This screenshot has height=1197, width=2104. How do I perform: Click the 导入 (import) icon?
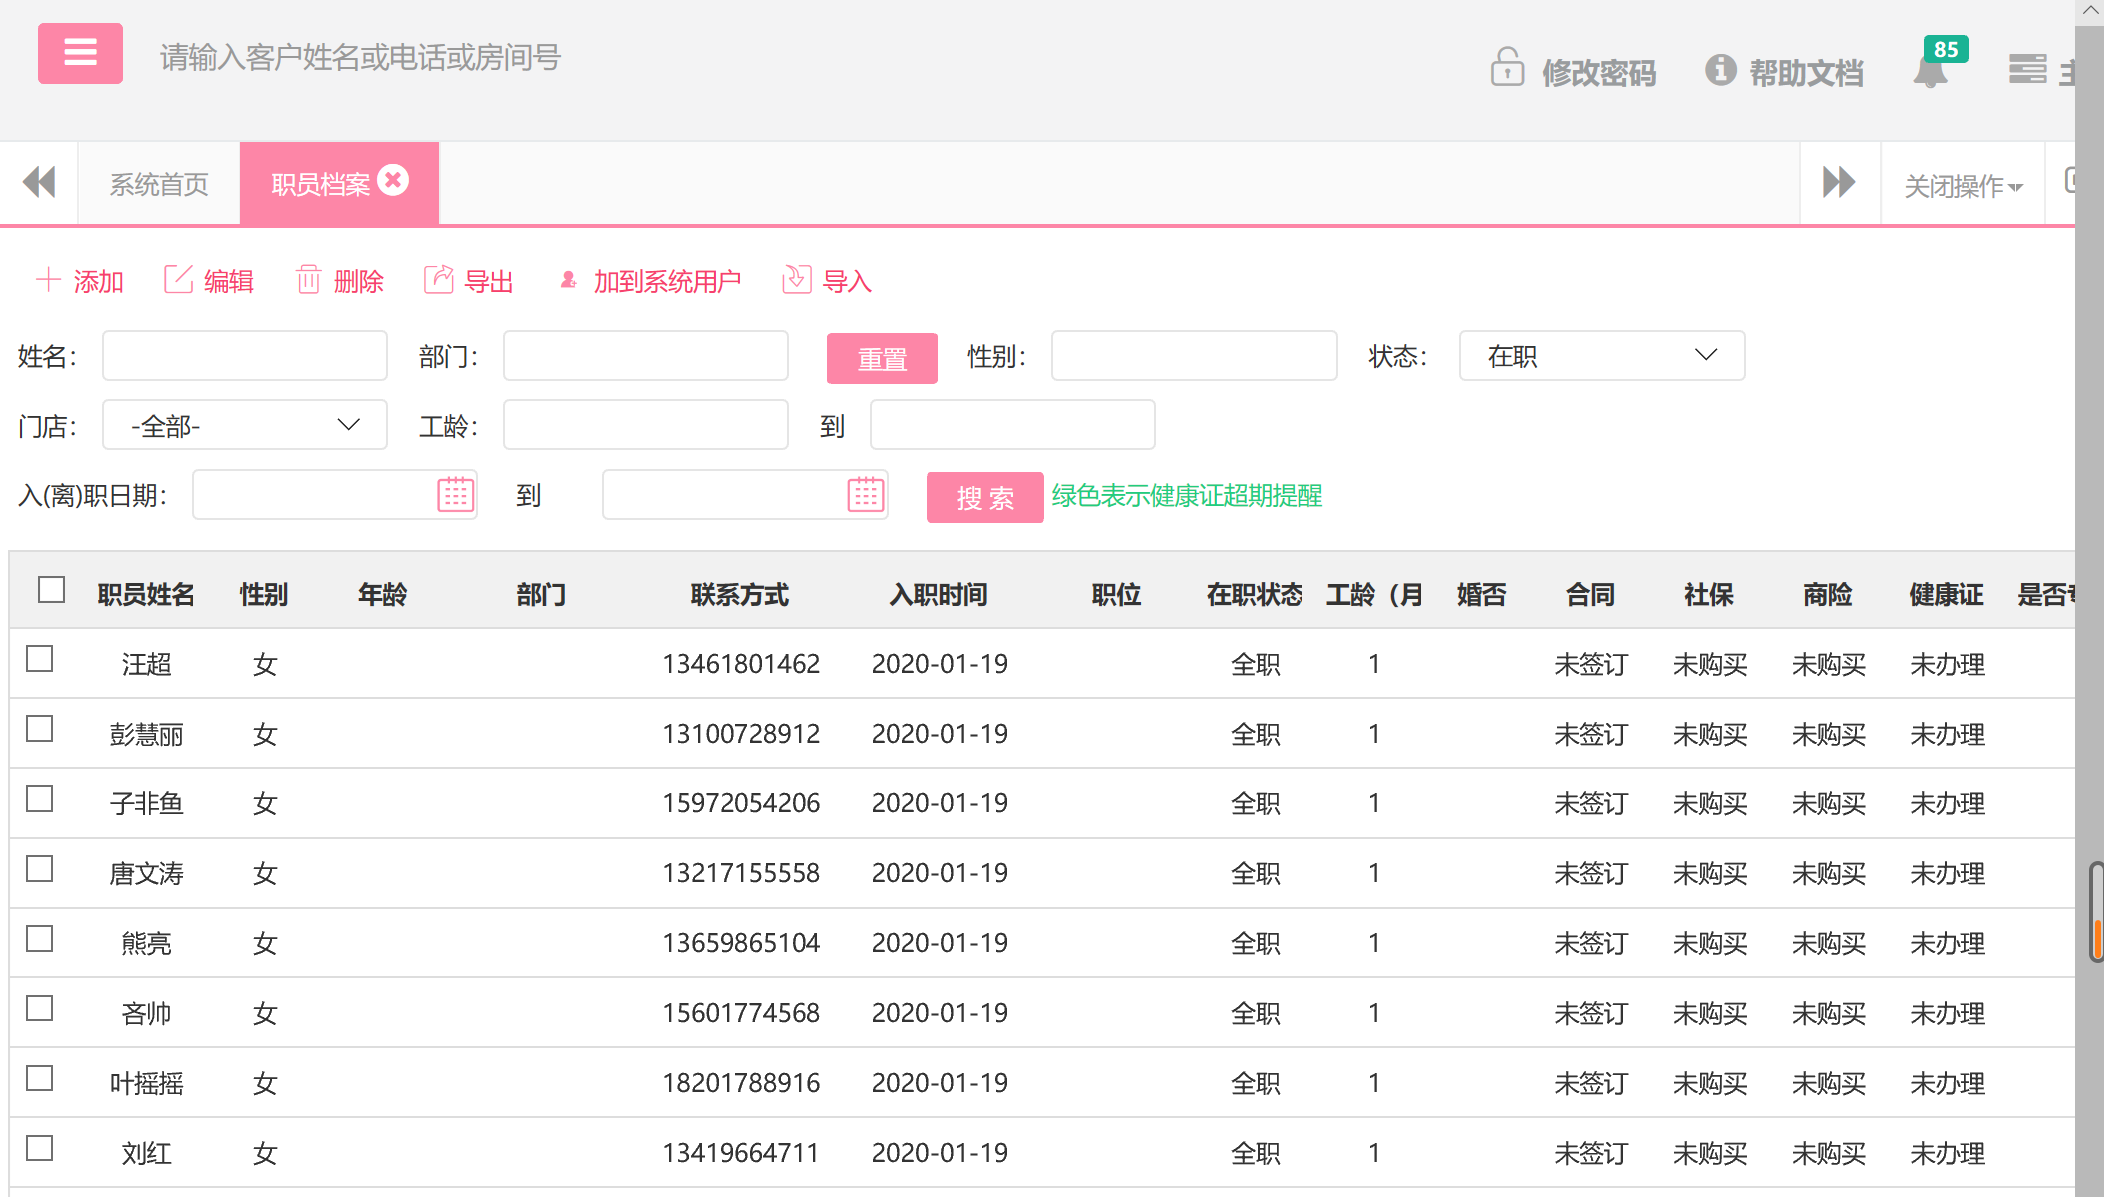pos(795,280)
